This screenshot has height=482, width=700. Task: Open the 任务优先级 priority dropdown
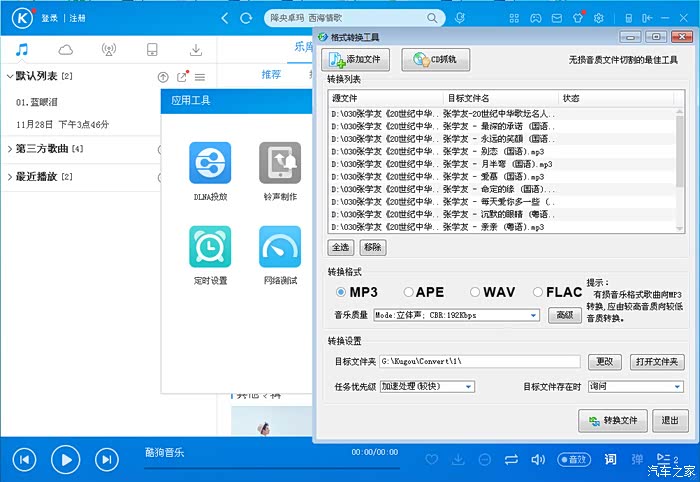427,386
